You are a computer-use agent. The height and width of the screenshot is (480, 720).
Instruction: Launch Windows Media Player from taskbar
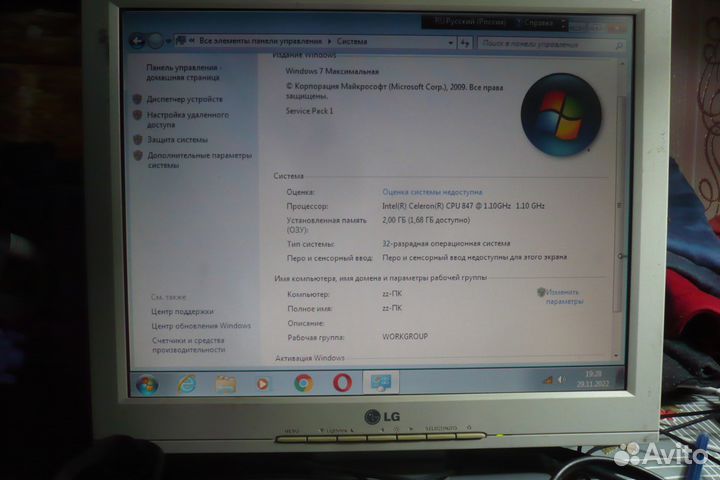pyautogui.click(x=263, y=383)
